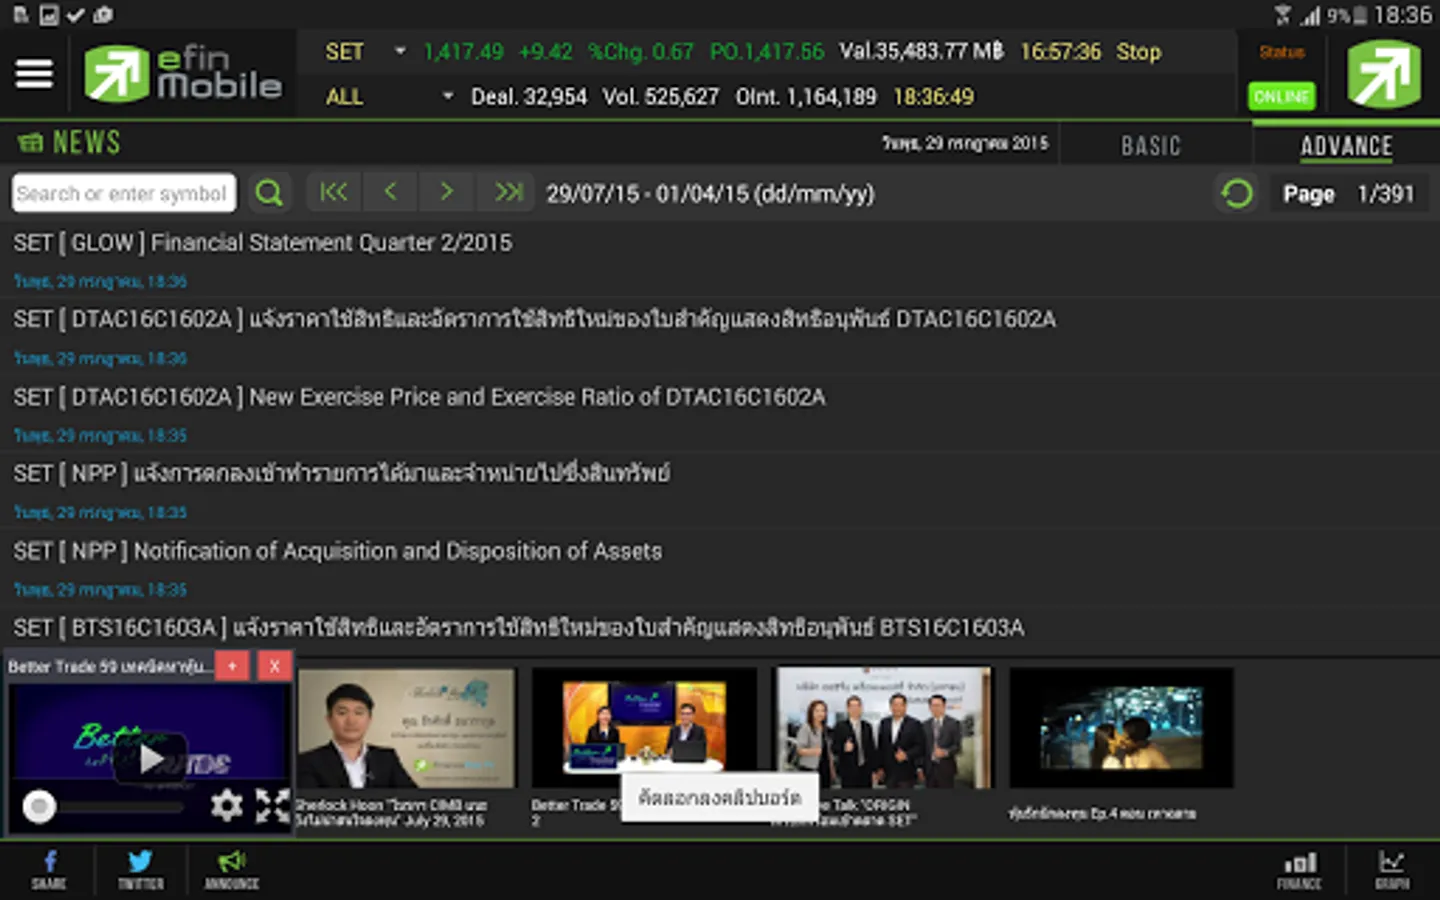This screenshot has height=900, width=1440.
Task: Select the group of businessmen thumbnail
Action: 884,729
